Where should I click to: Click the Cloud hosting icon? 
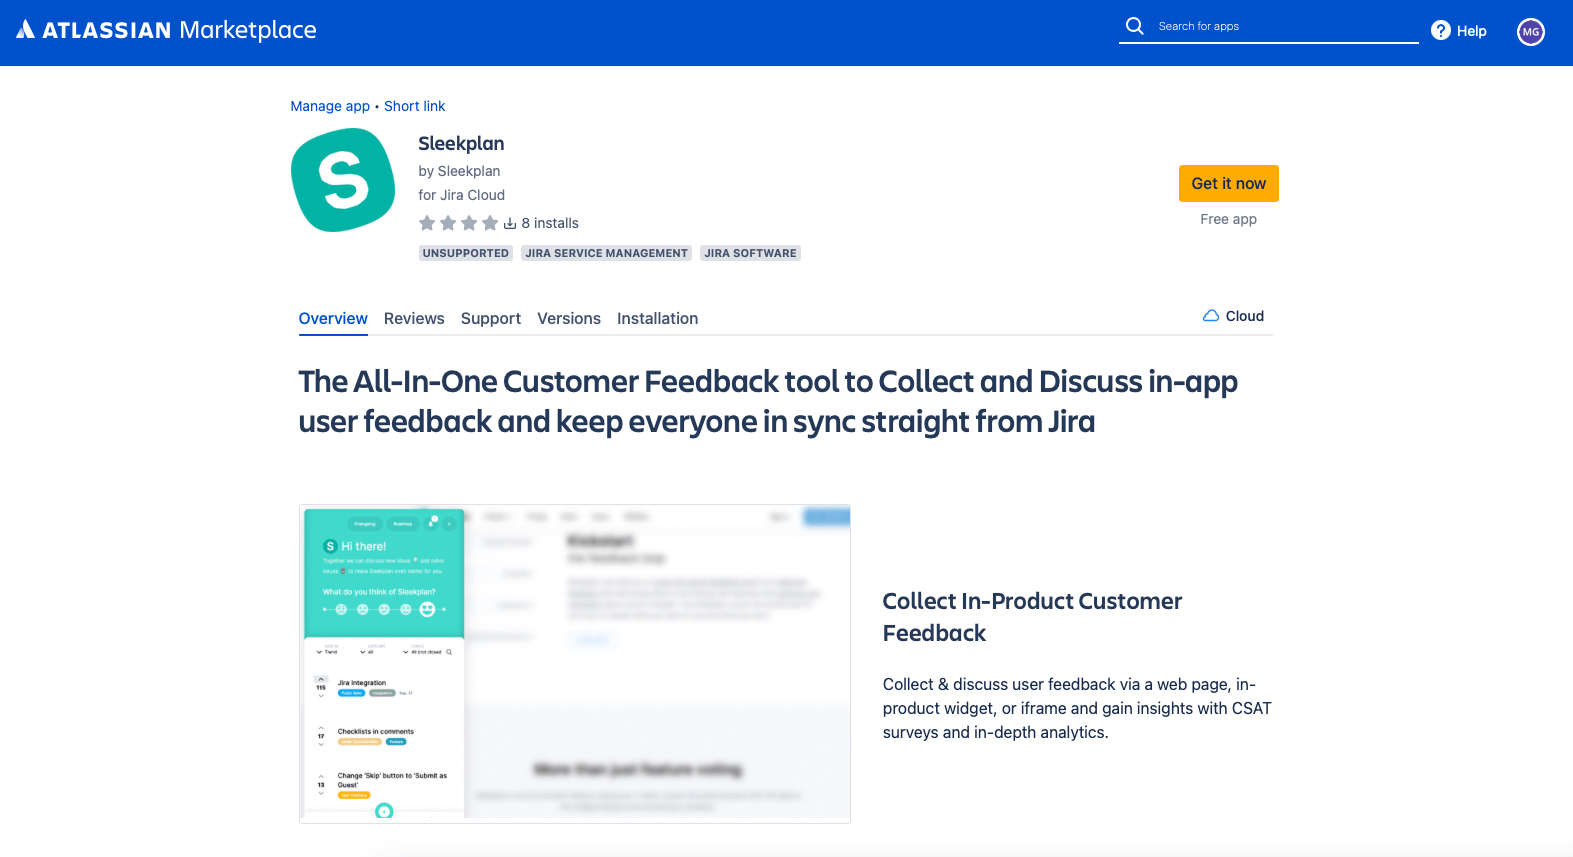(x=1210, y=316)
